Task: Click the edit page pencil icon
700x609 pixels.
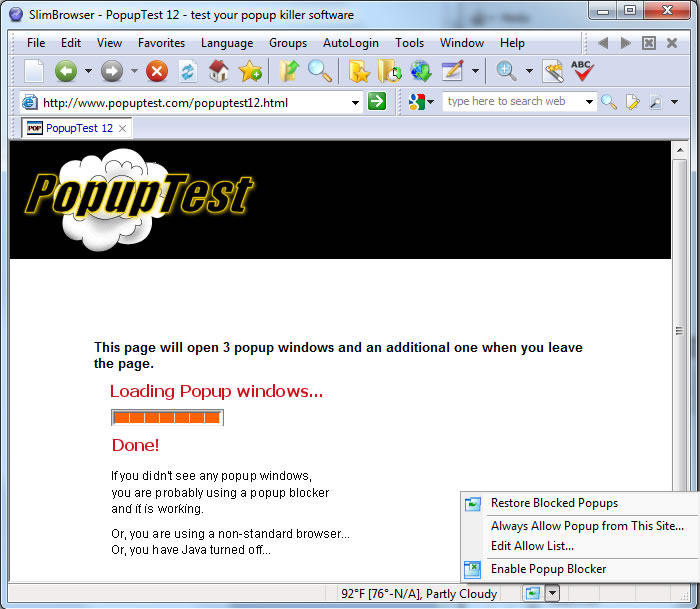Action: click(453, 71)
